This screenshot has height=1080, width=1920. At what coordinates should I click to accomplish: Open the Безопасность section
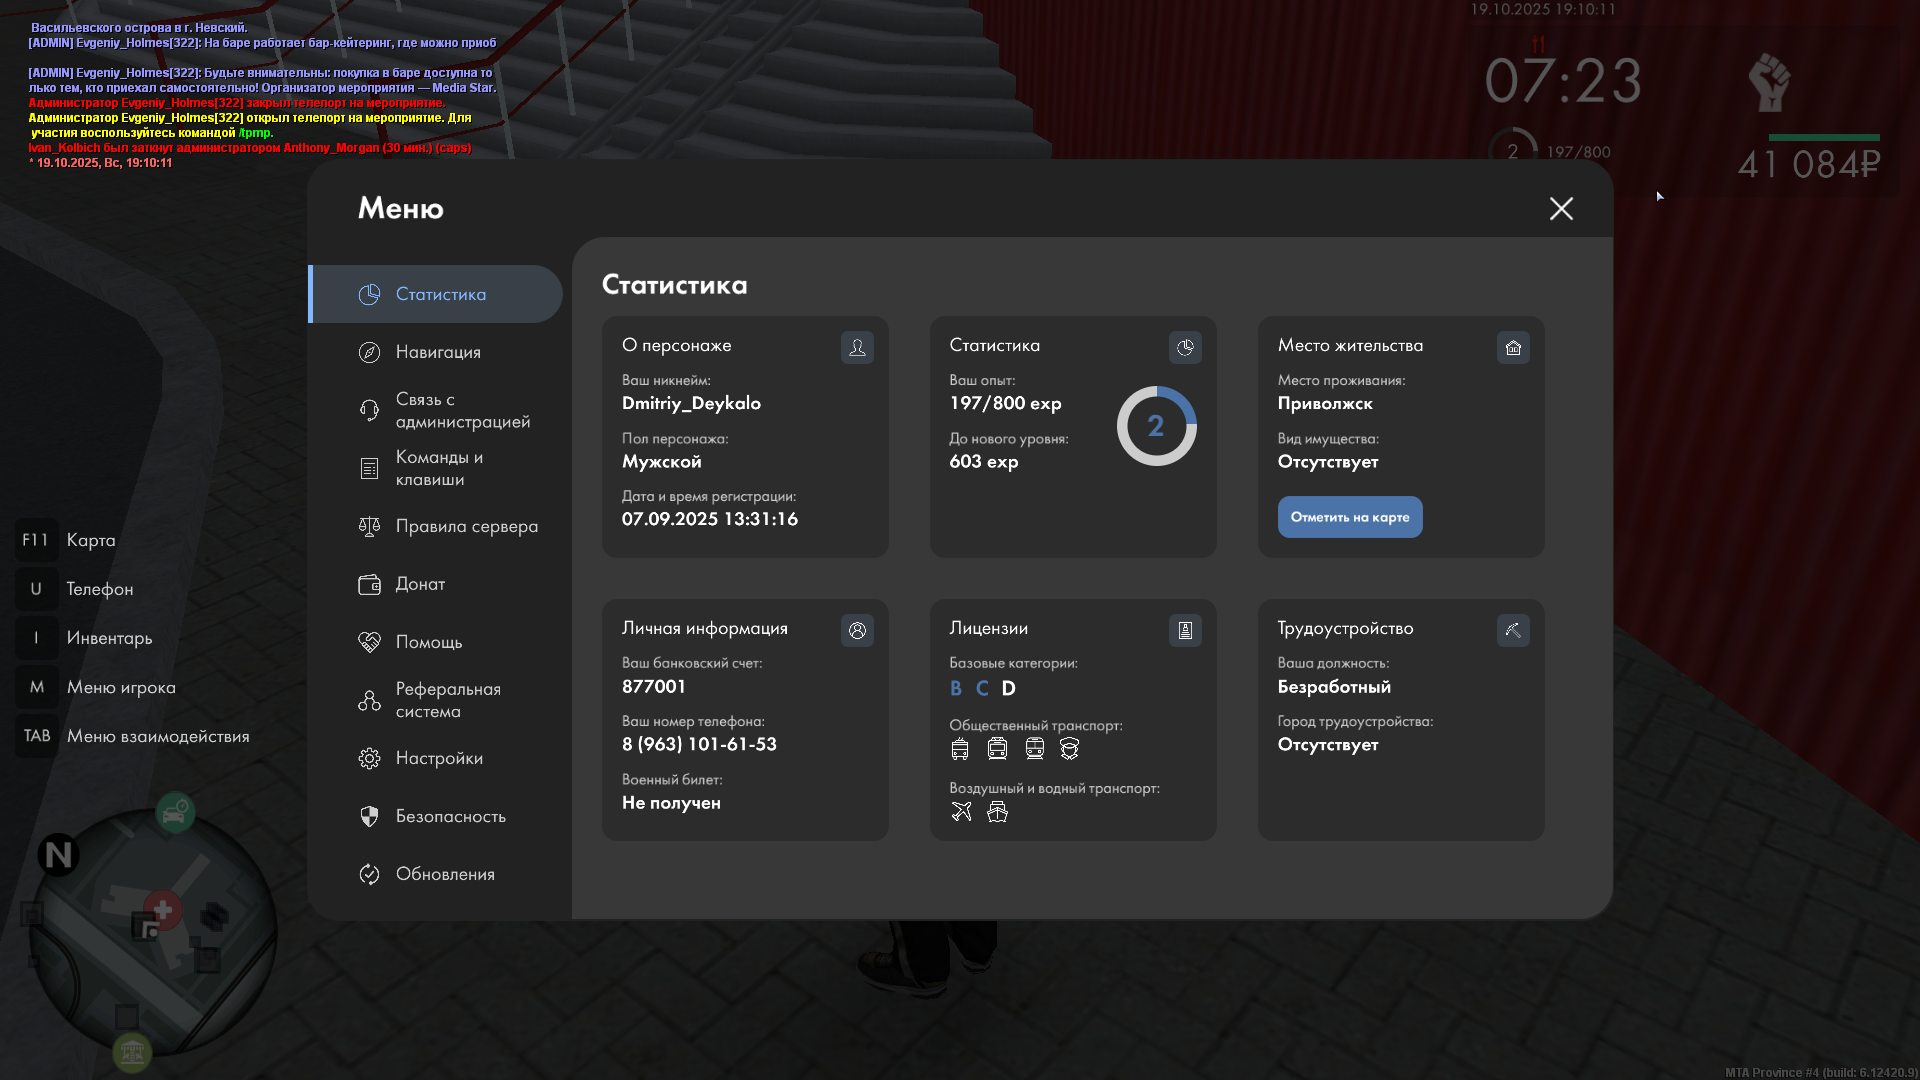tap(450, 816)
